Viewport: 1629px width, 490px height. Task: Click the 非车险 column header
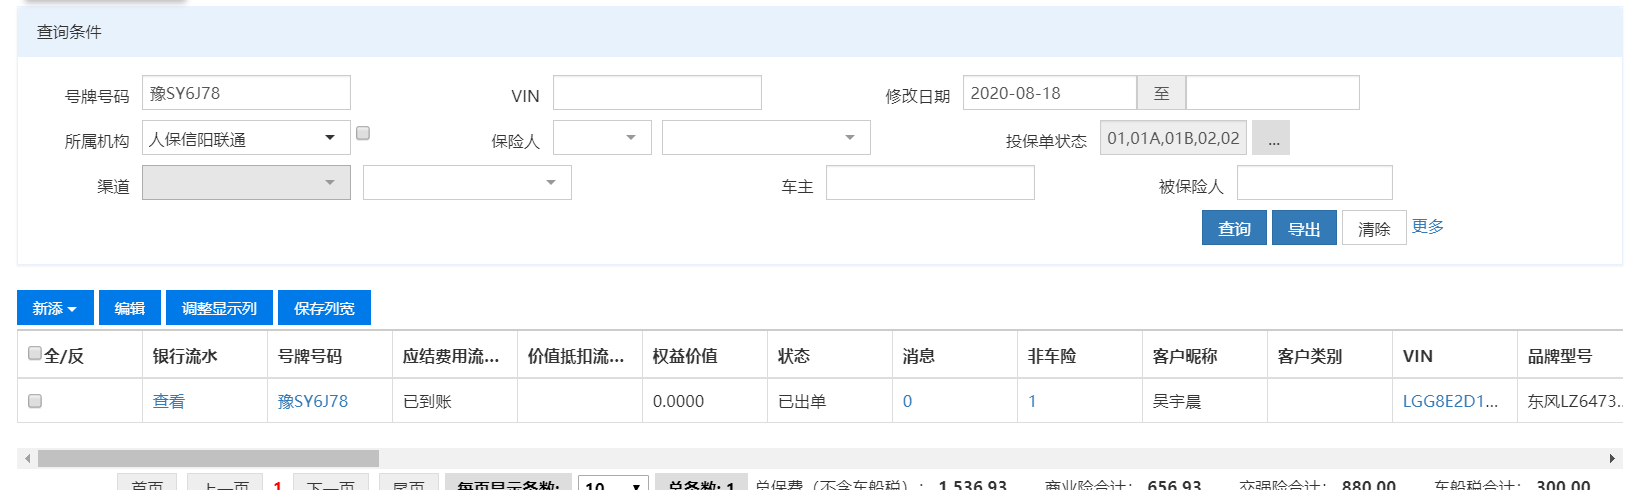pos(1080,355)
